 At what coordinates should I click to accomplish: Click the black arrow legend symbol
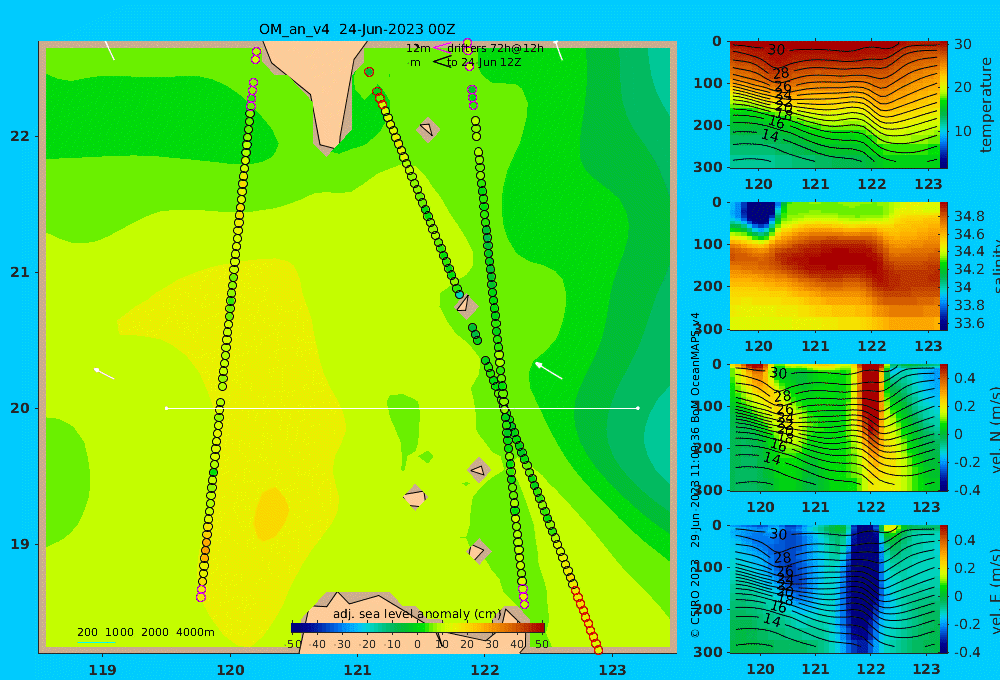442,62
